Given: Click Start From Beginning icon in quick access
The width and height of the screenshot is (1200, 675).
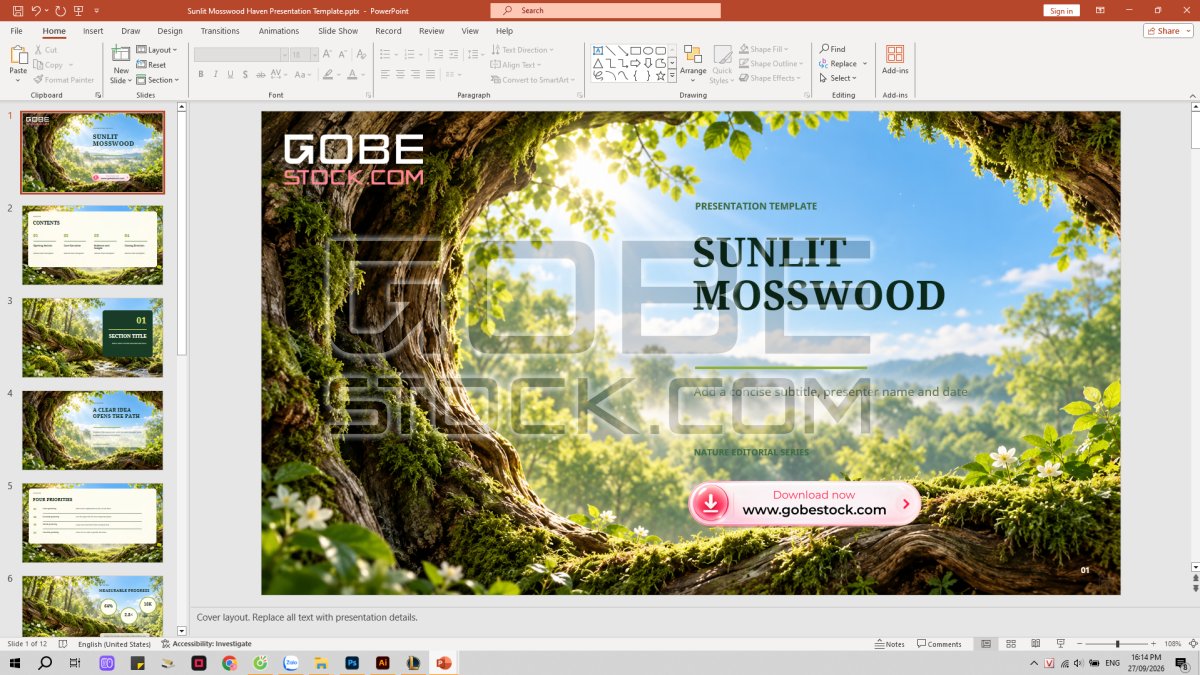Looking at the screenshot, I should click(79, 10).
